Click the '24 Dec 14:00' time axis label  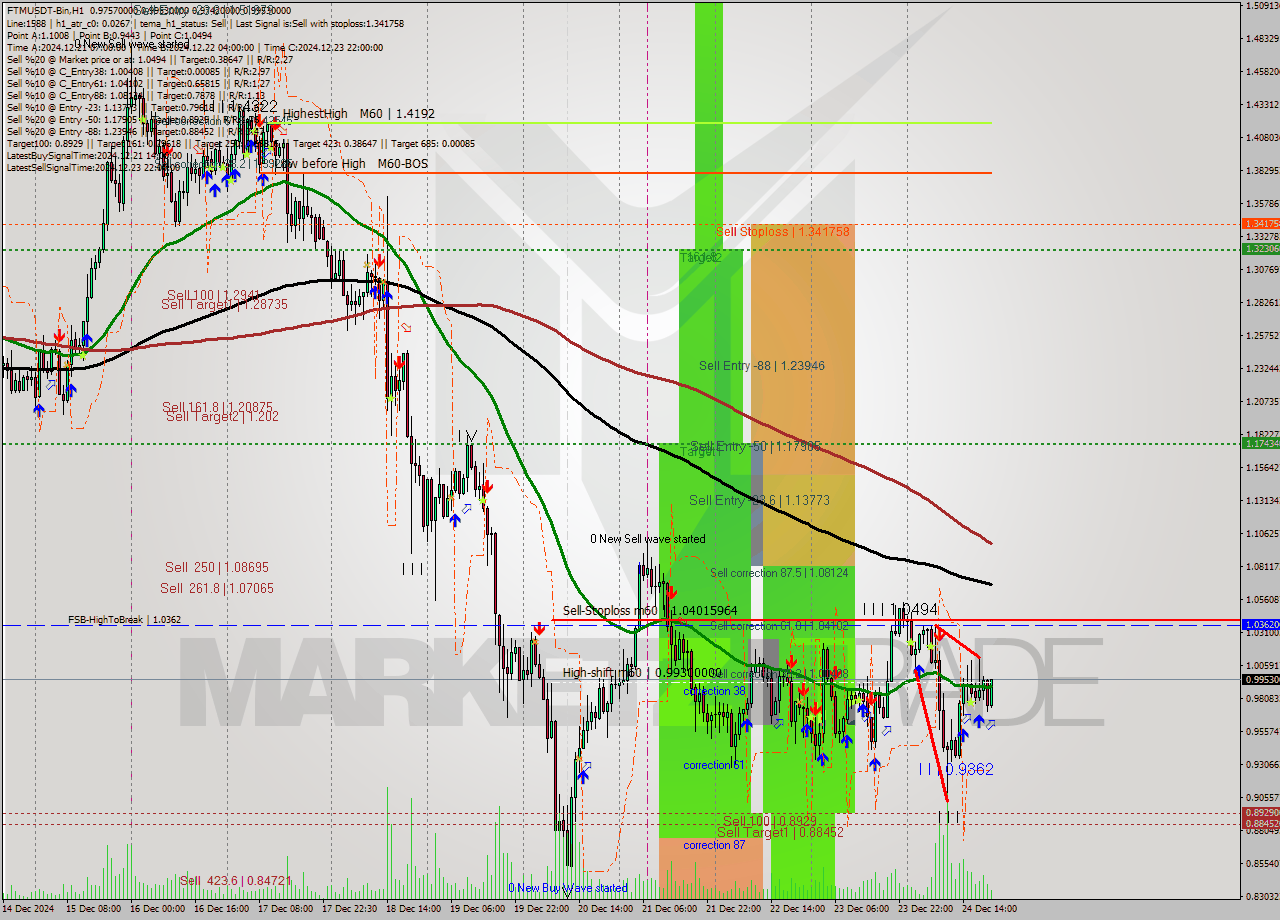(989, 909)
